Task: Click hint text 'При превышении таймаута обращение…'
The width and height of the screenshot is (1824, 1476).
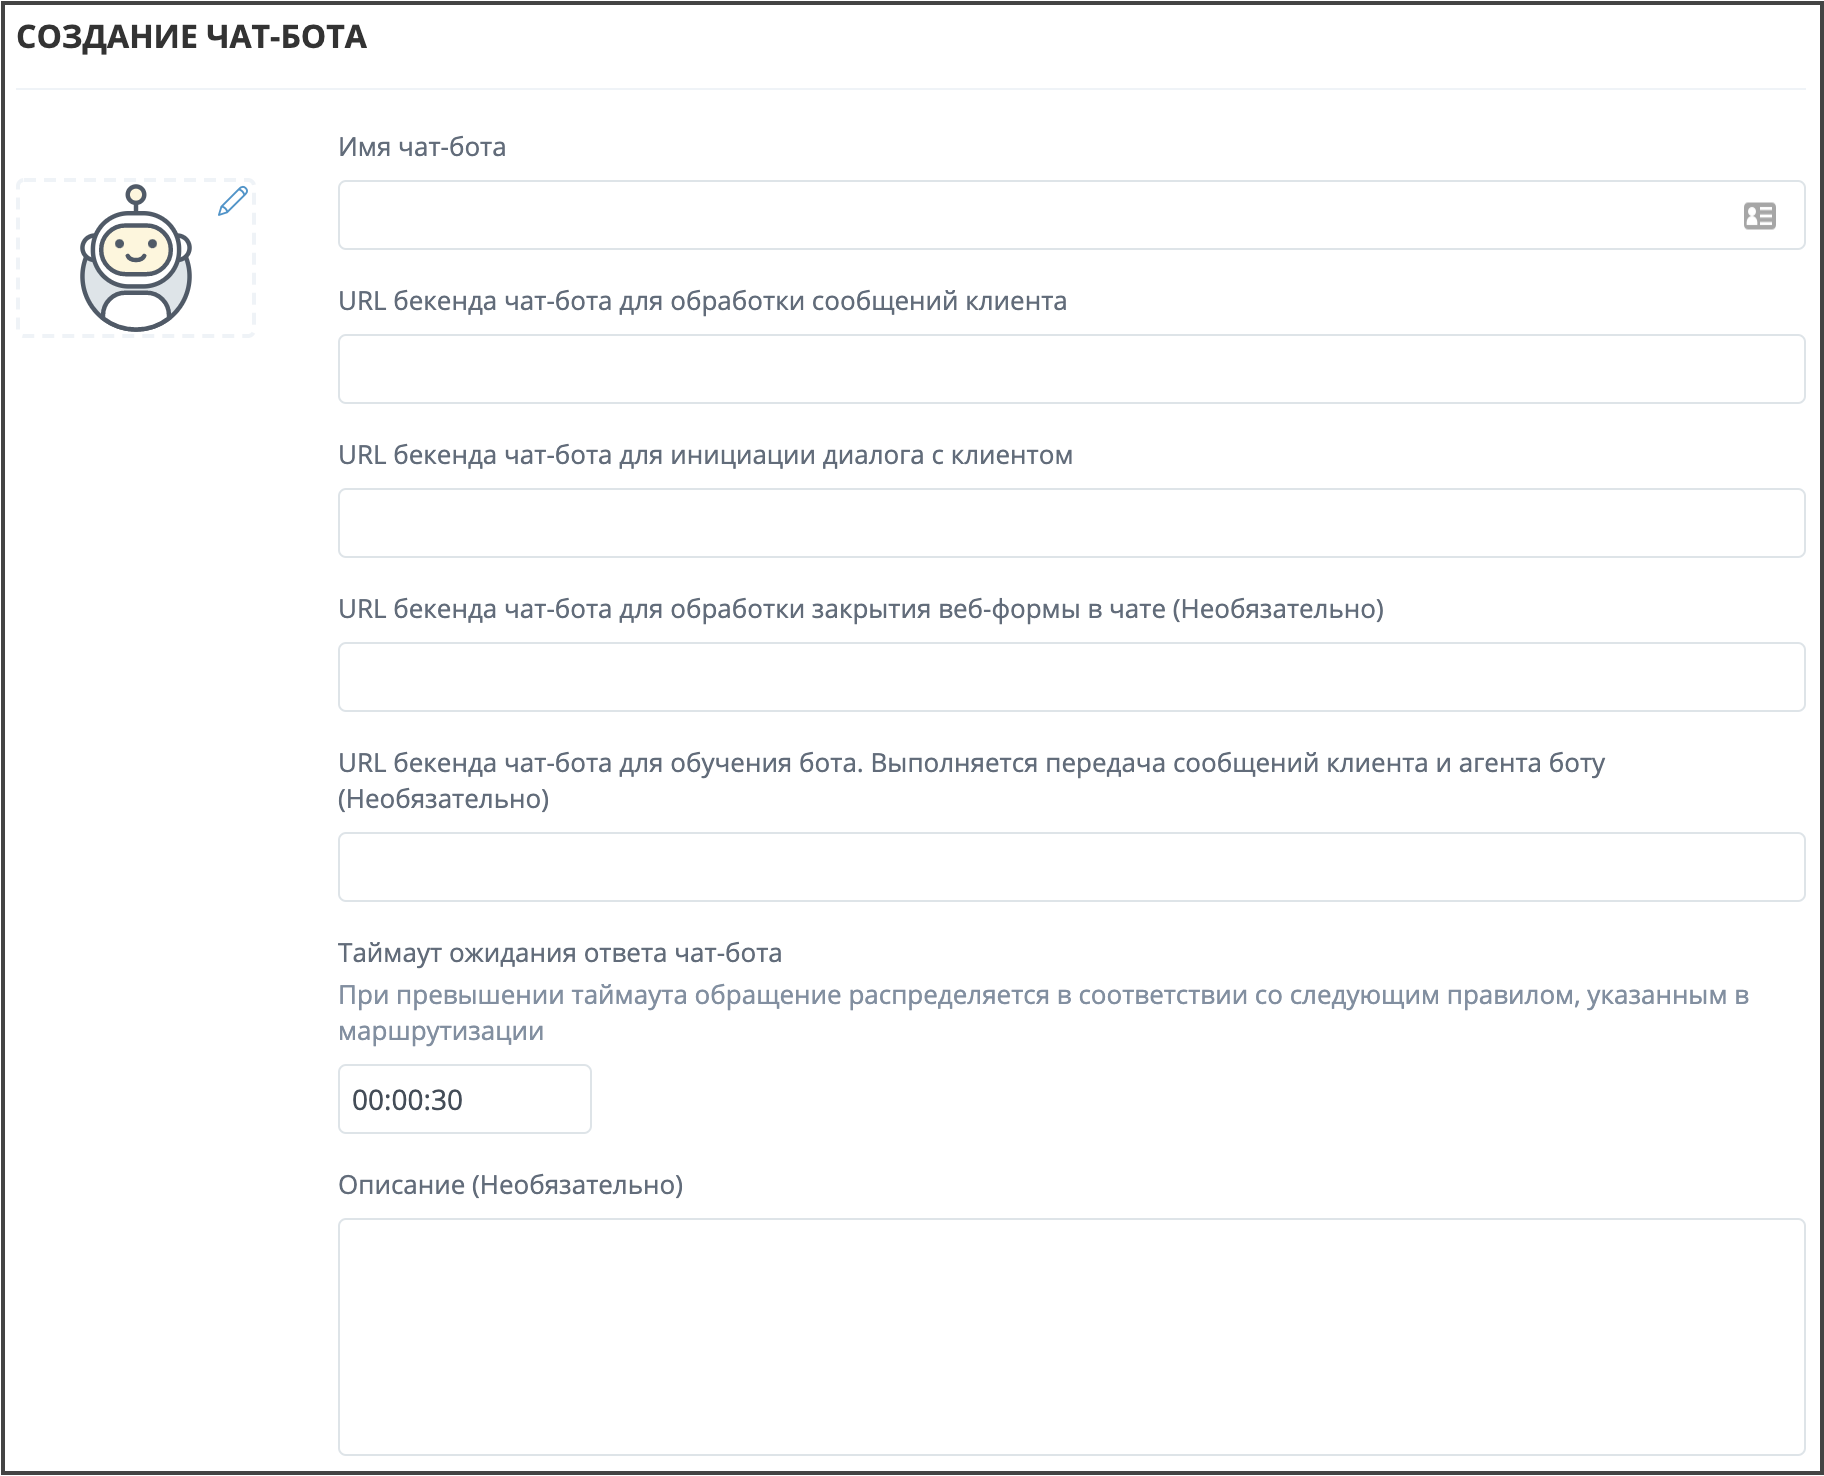Action: click(1042, 996)
